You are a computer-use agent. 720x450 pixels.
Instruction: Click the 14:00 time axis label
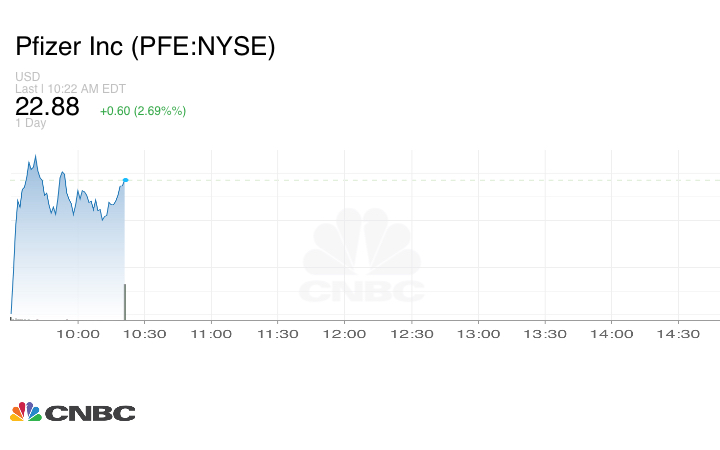click(x=611, y=335)
